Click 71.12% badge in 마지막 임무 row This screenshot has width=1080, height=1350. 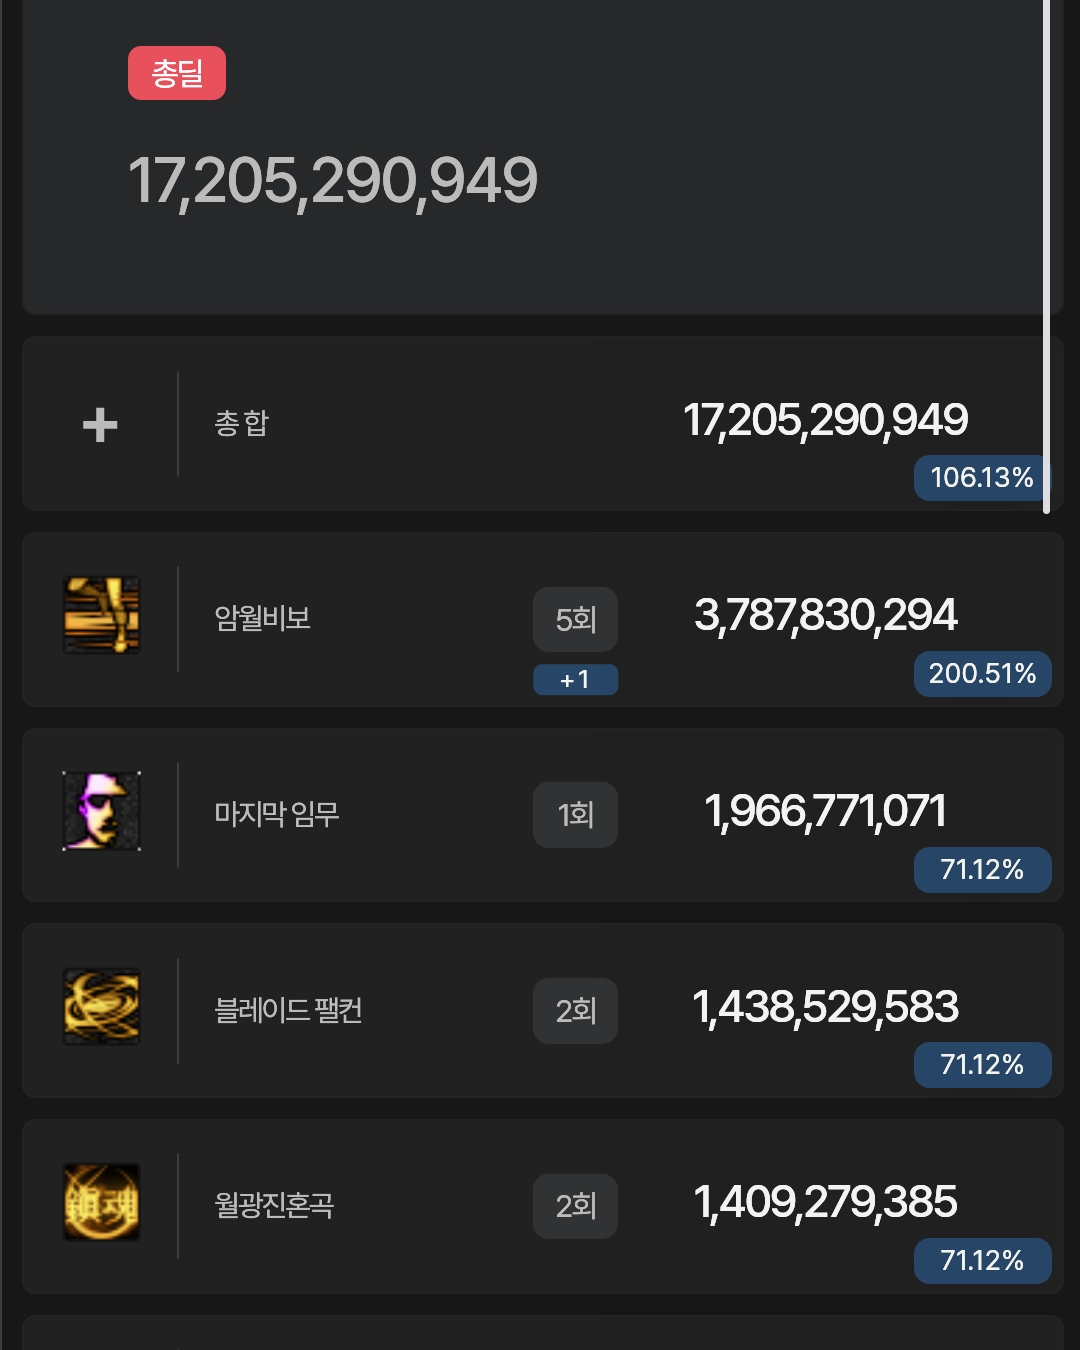982,870
